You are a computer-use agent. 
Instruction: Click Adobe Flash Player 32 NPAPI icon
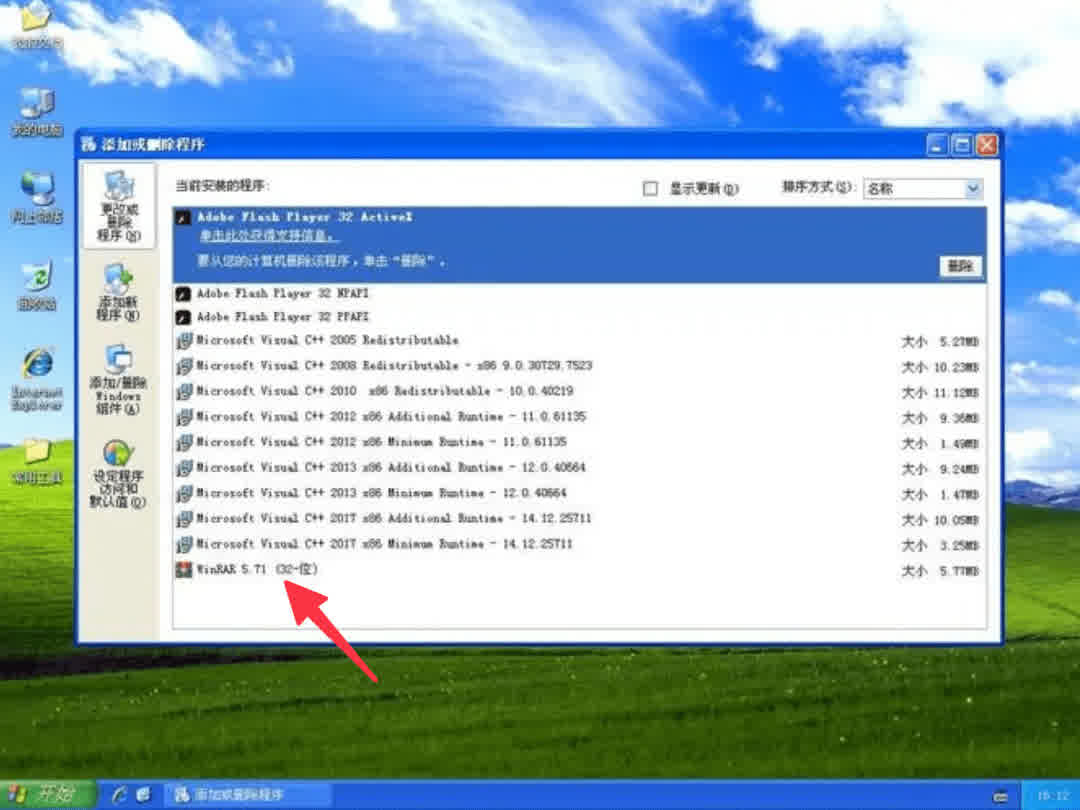[183, 294]
